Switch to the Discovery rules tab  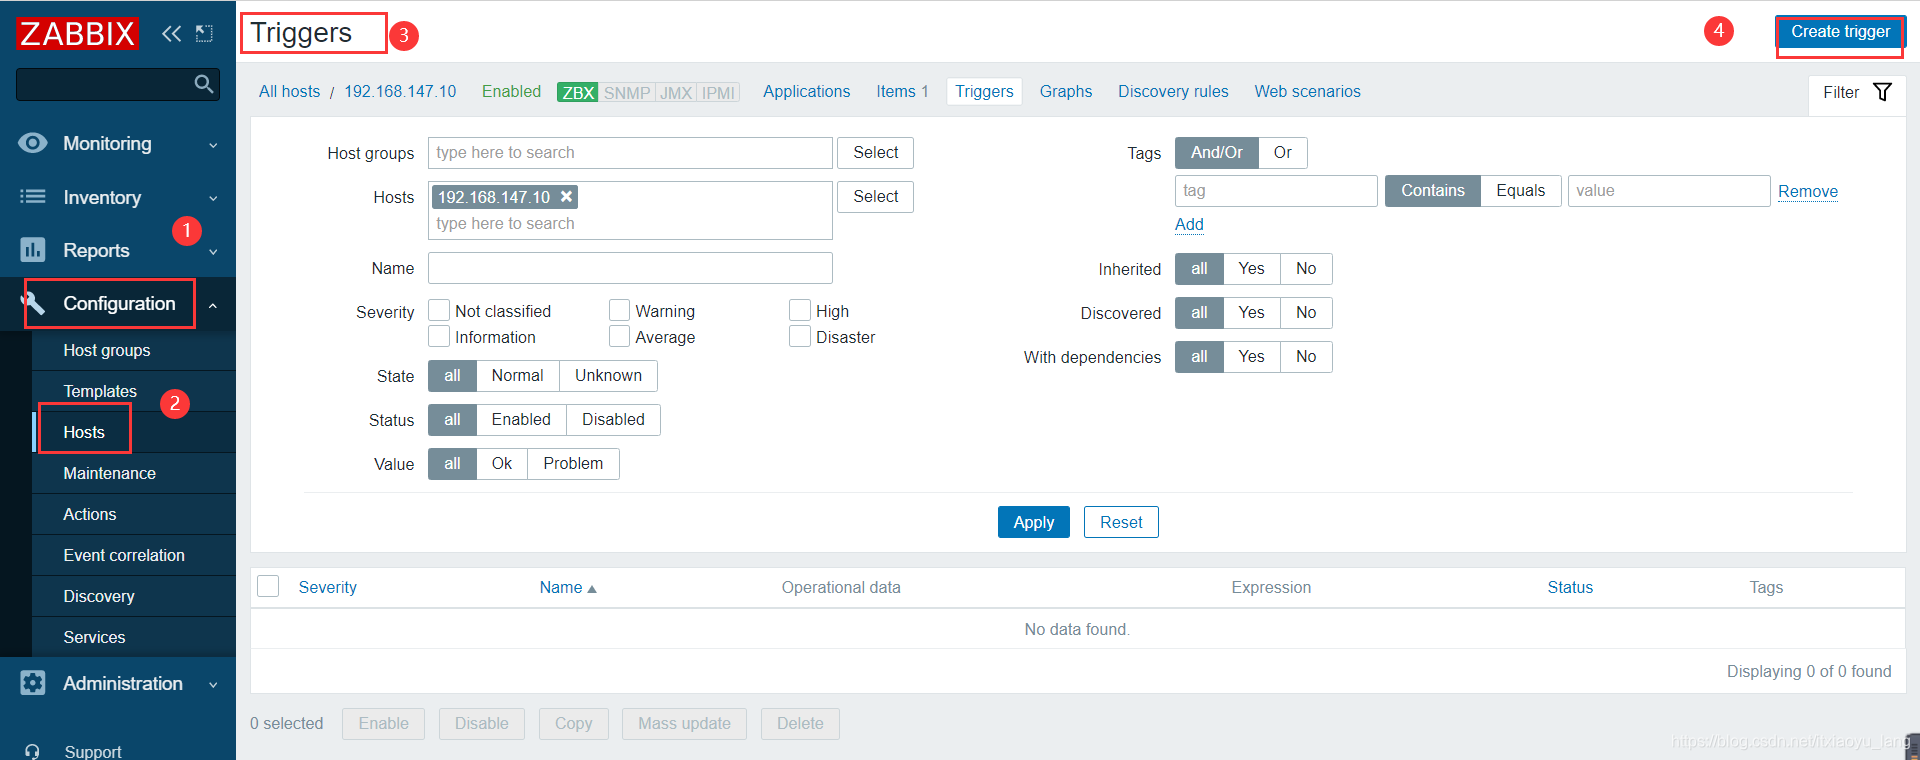coord(1173,91)
